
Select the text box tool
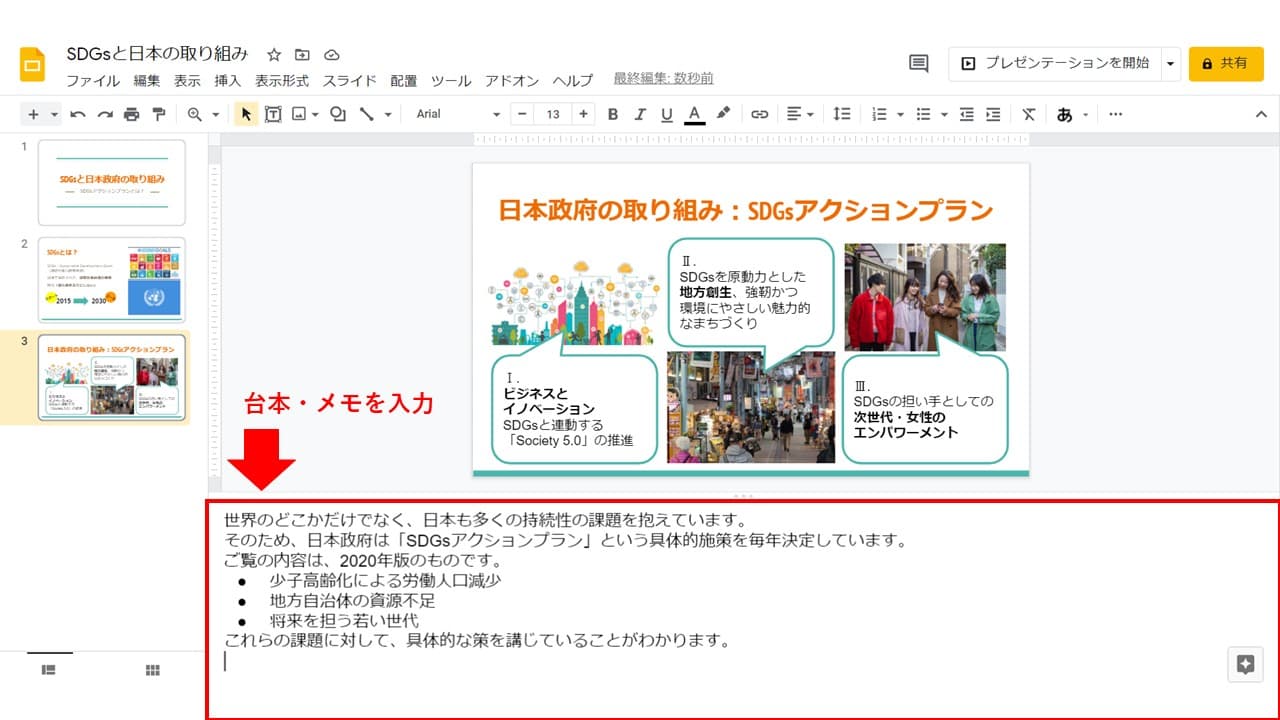(272, 114)
